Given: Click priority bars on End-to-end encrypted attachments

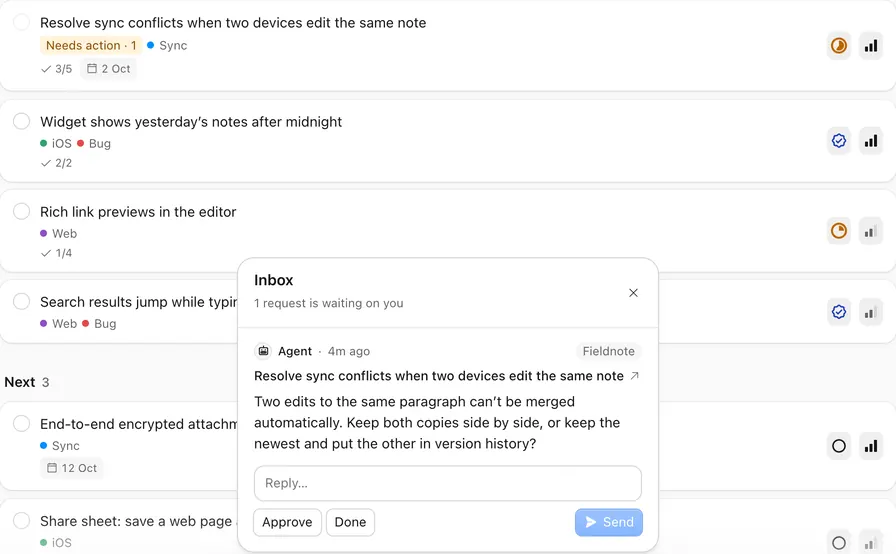Looking at the screenshot, I should click(870, 446).
